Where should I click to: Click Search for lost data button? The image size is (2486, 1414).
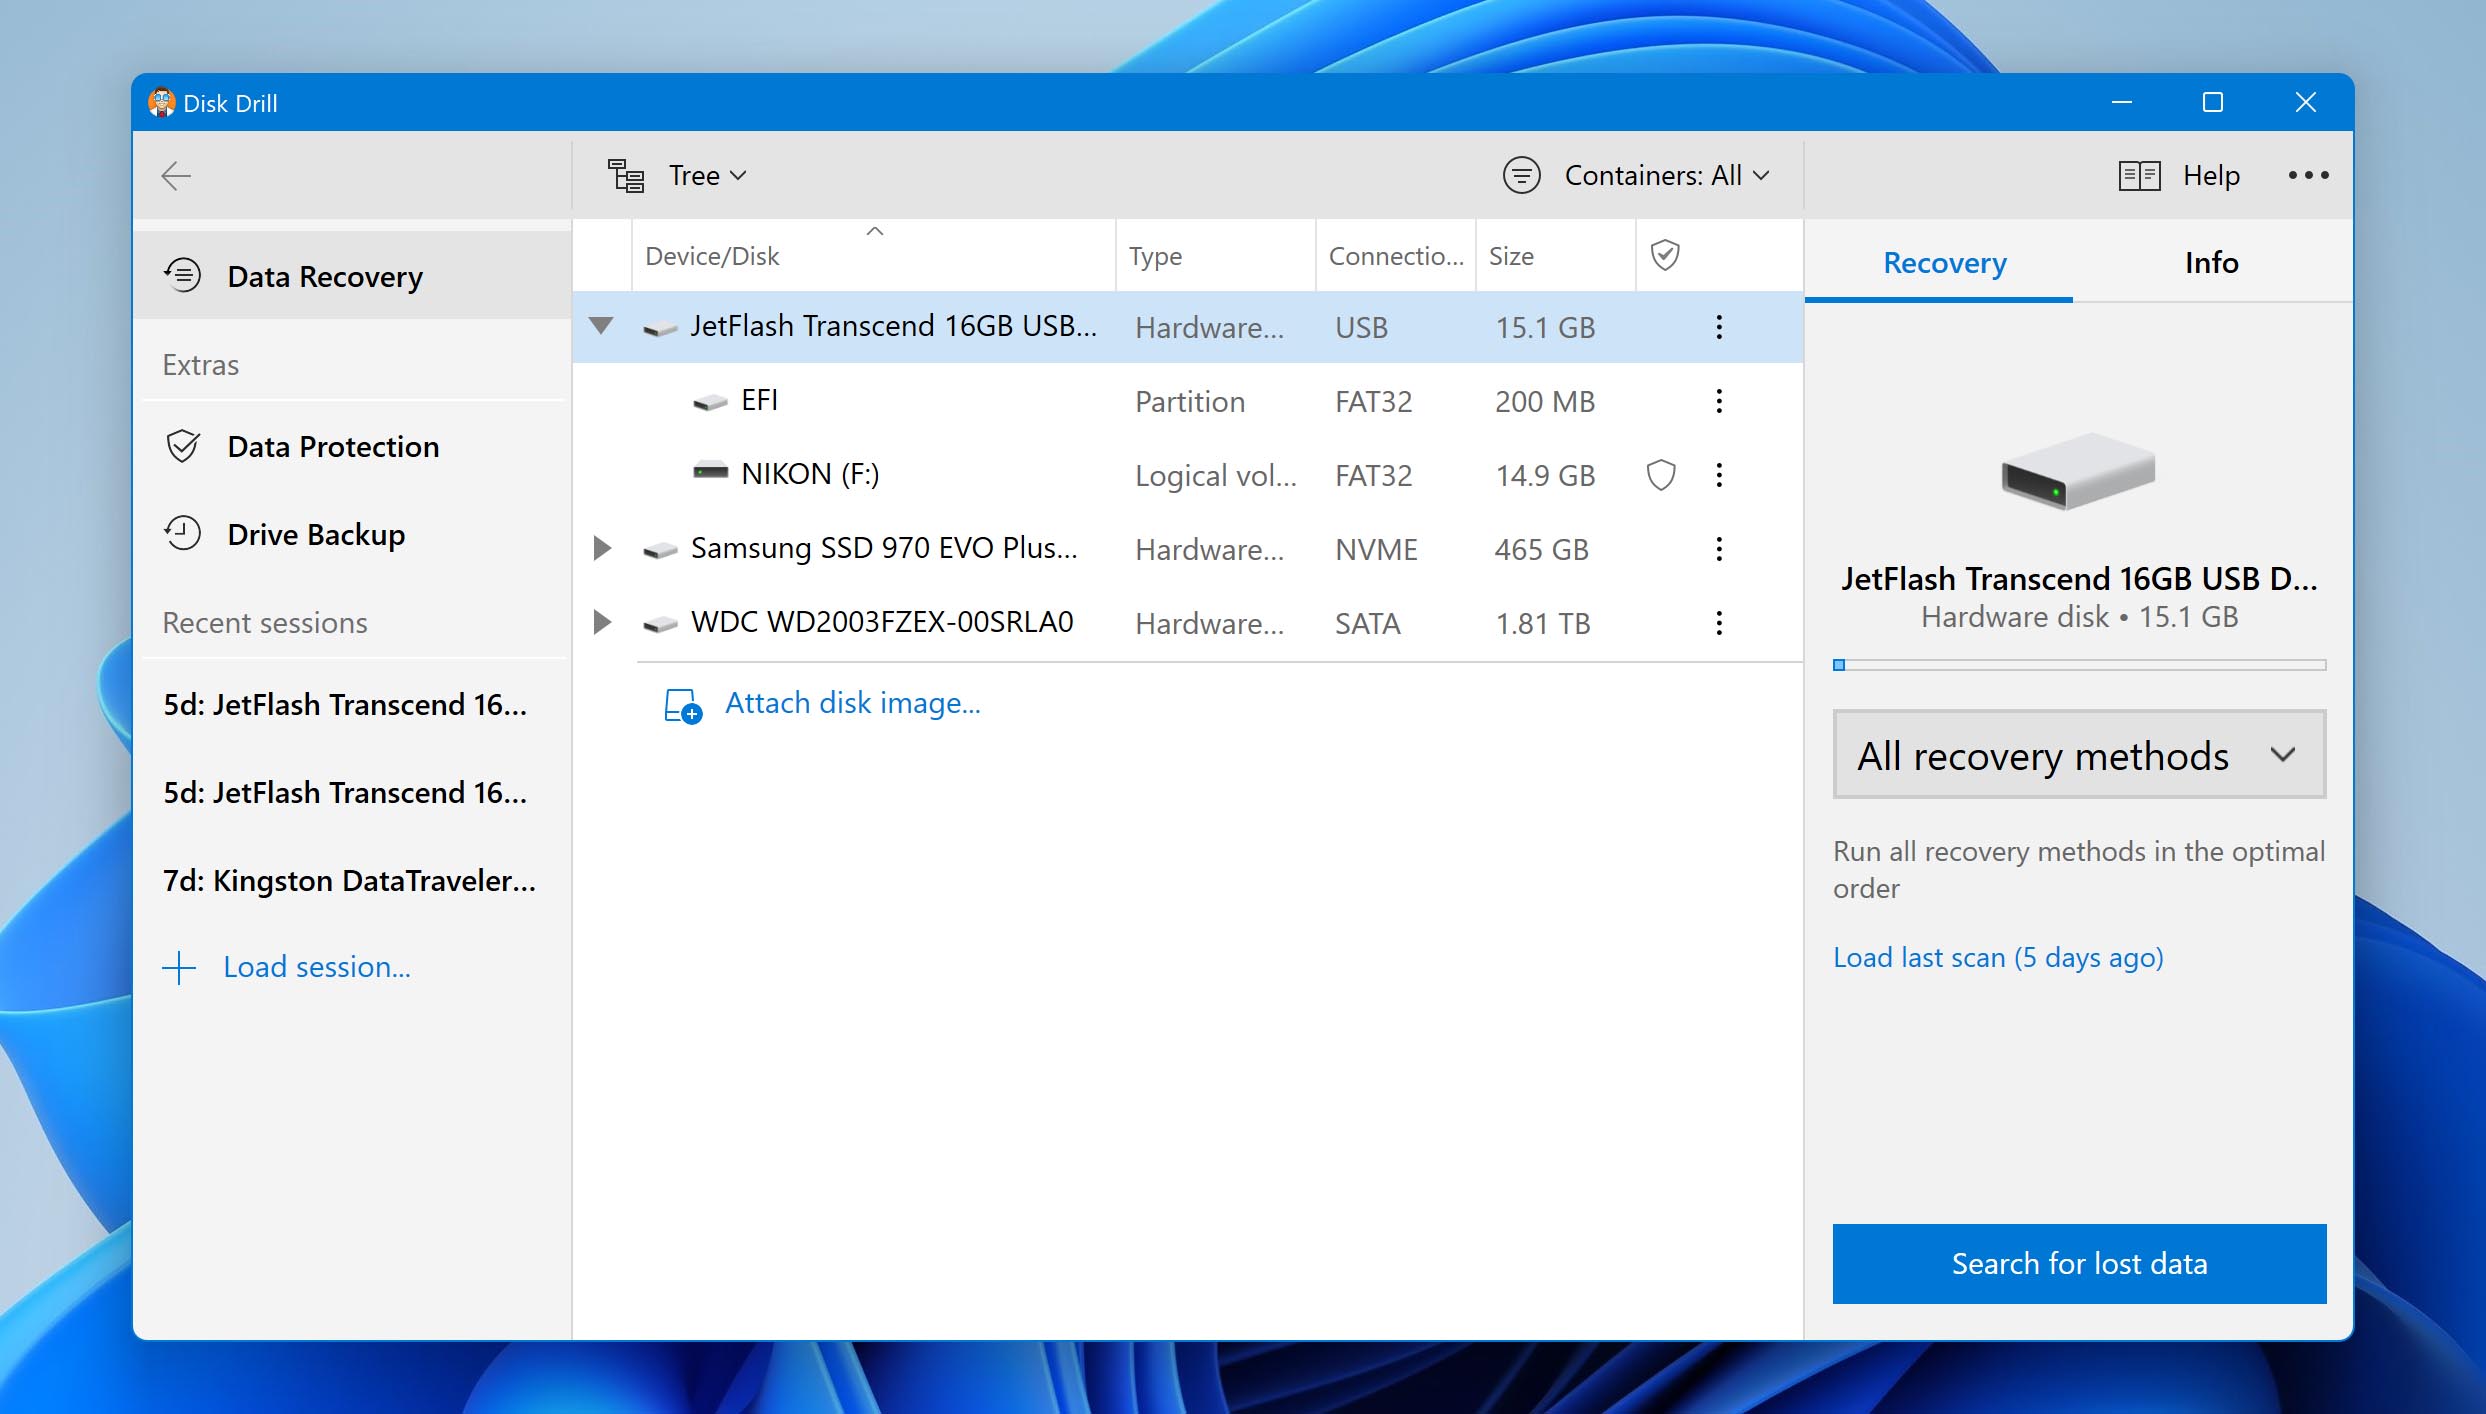pyautogui.click(x=2080, y=1264)
